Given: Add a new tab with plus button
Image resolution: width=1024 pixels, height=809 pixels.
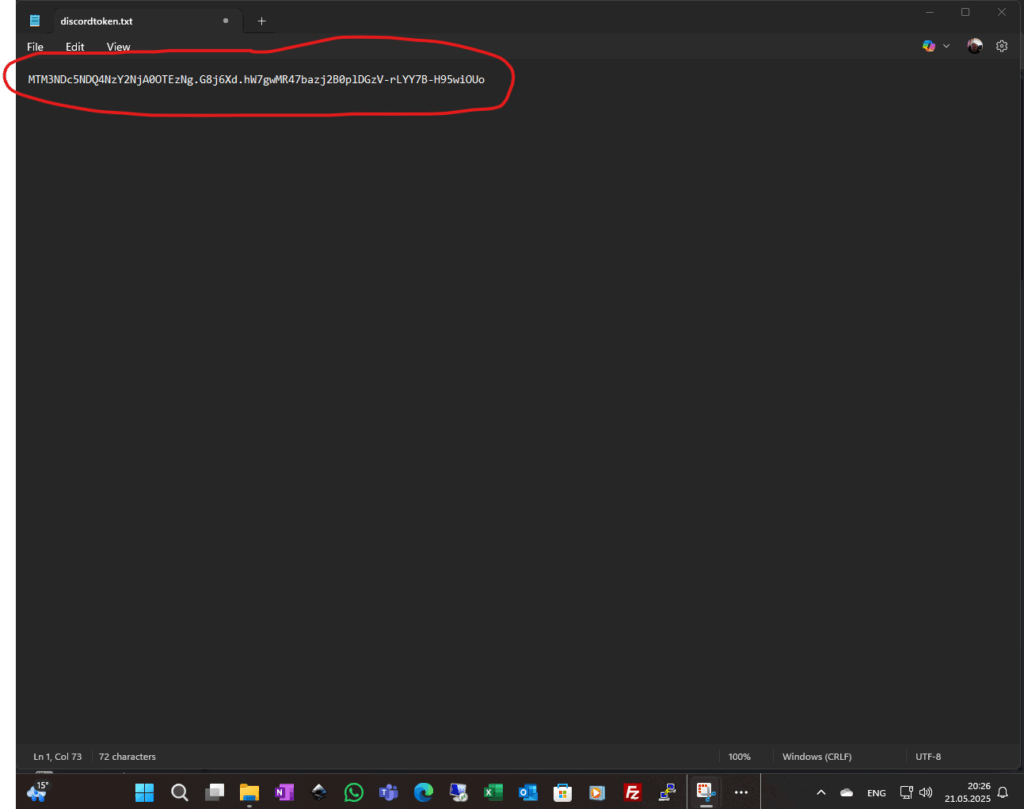Looking at the screenshot, I should 261,21.
